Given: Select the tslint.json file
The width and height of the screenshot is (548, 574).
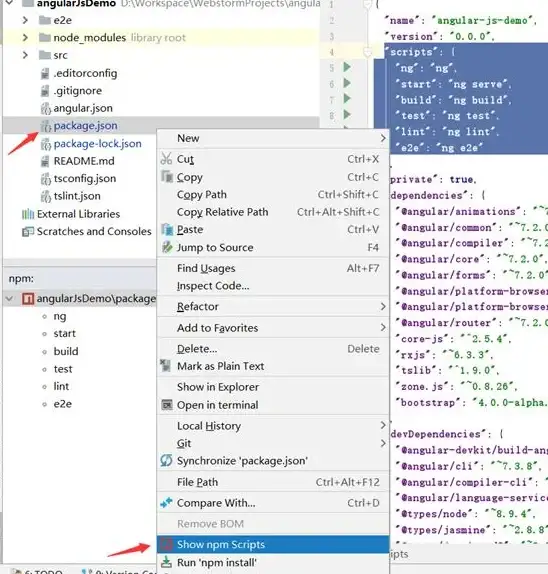Looking at the screenshot, I should [x=77, y=196].
